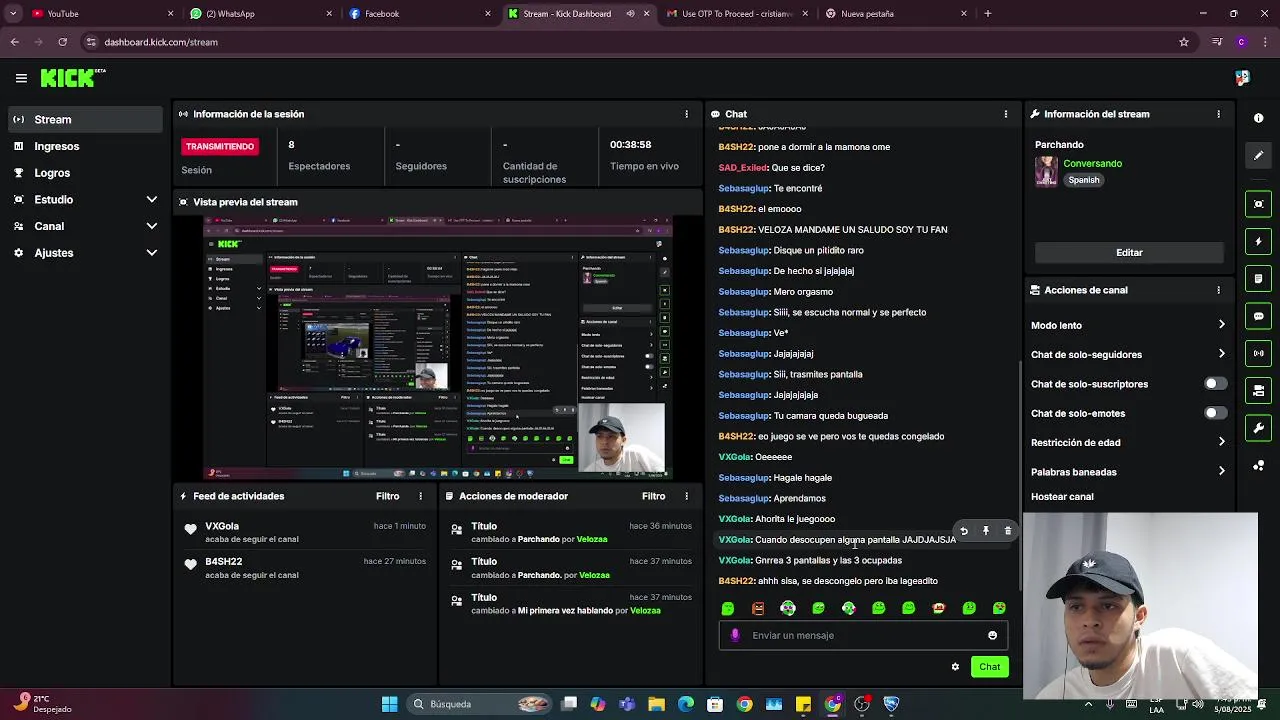Click the browser address bar
1280x720 pixels.
pos(630,42)
